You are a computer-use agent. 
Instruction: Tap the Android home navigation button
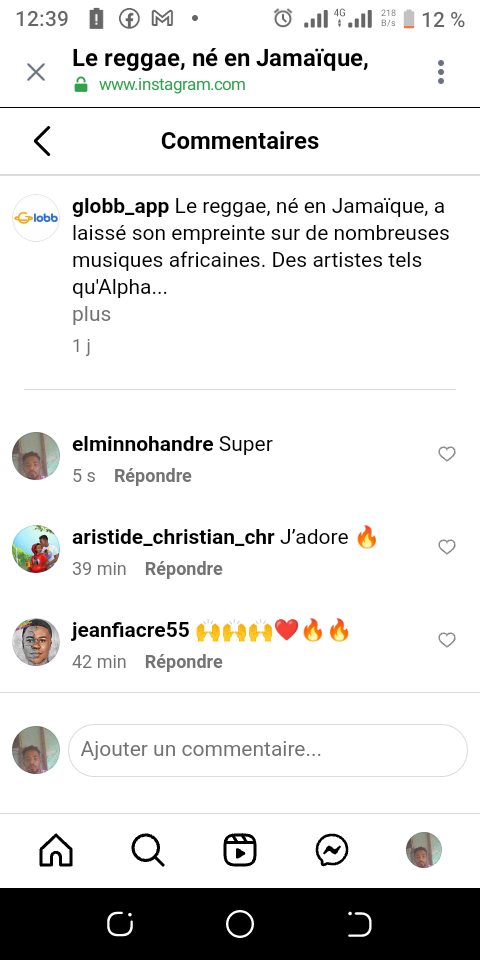pos(240,923)
